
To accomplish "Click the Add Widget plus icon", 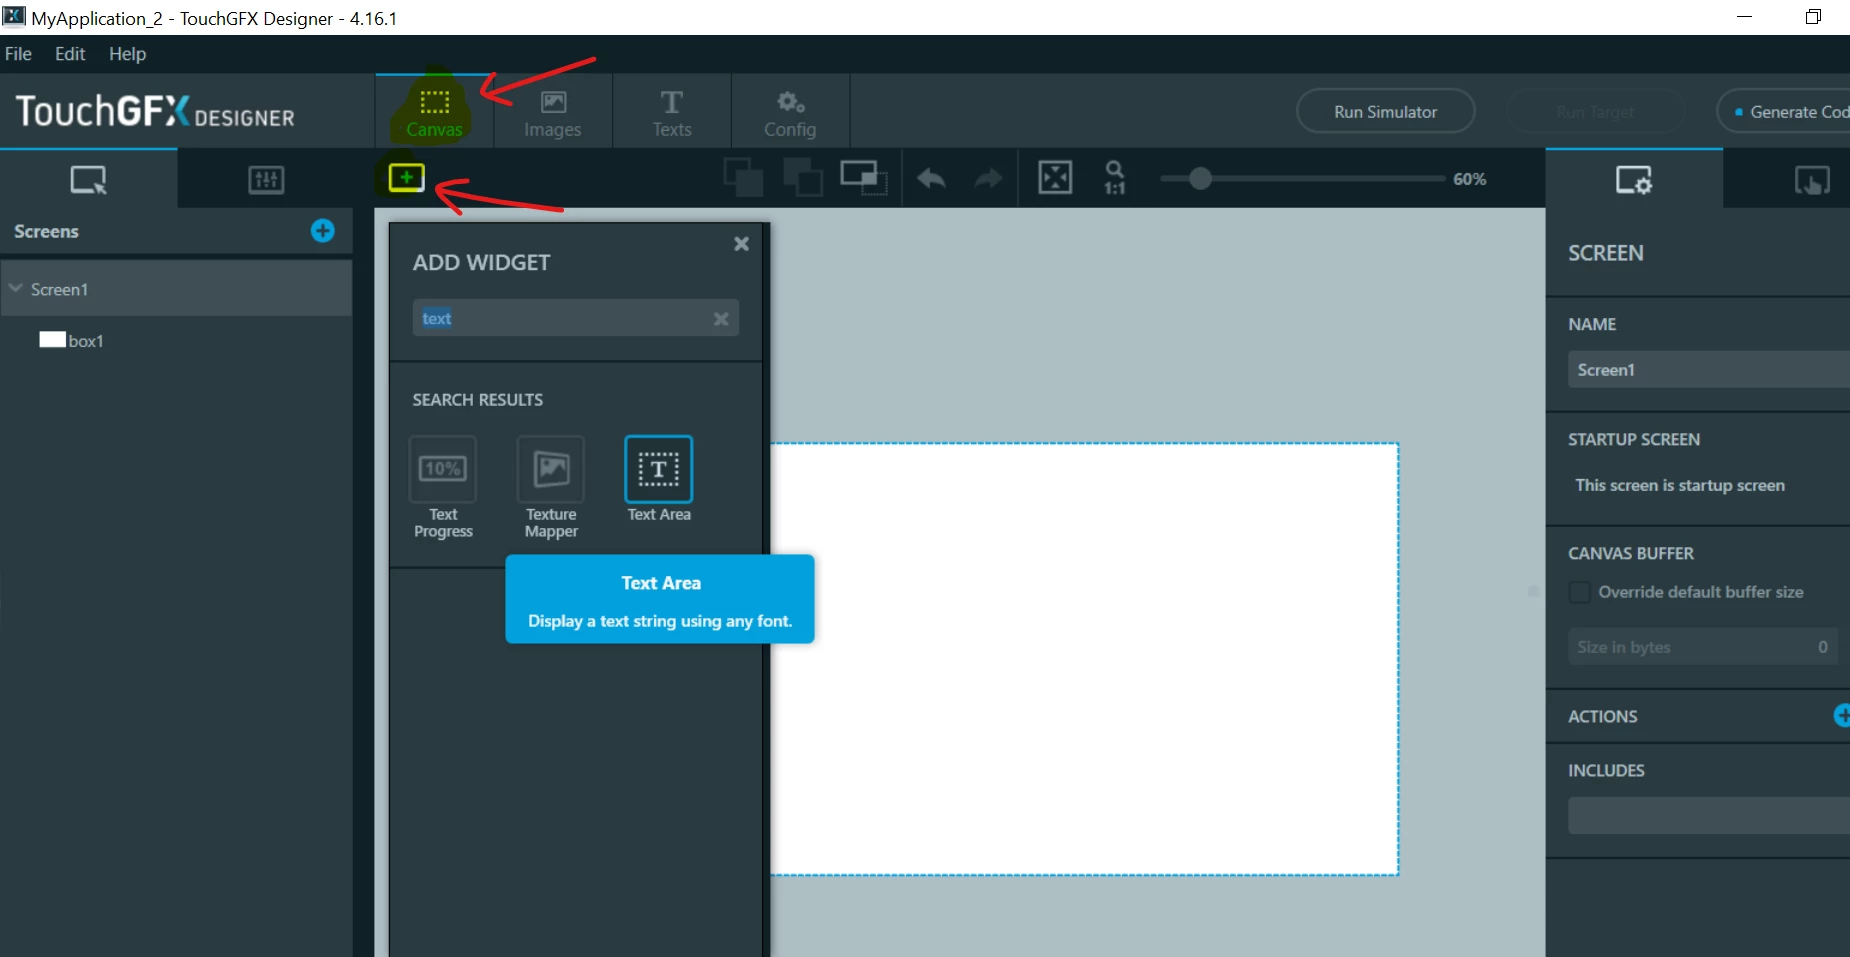I will 406,178.
